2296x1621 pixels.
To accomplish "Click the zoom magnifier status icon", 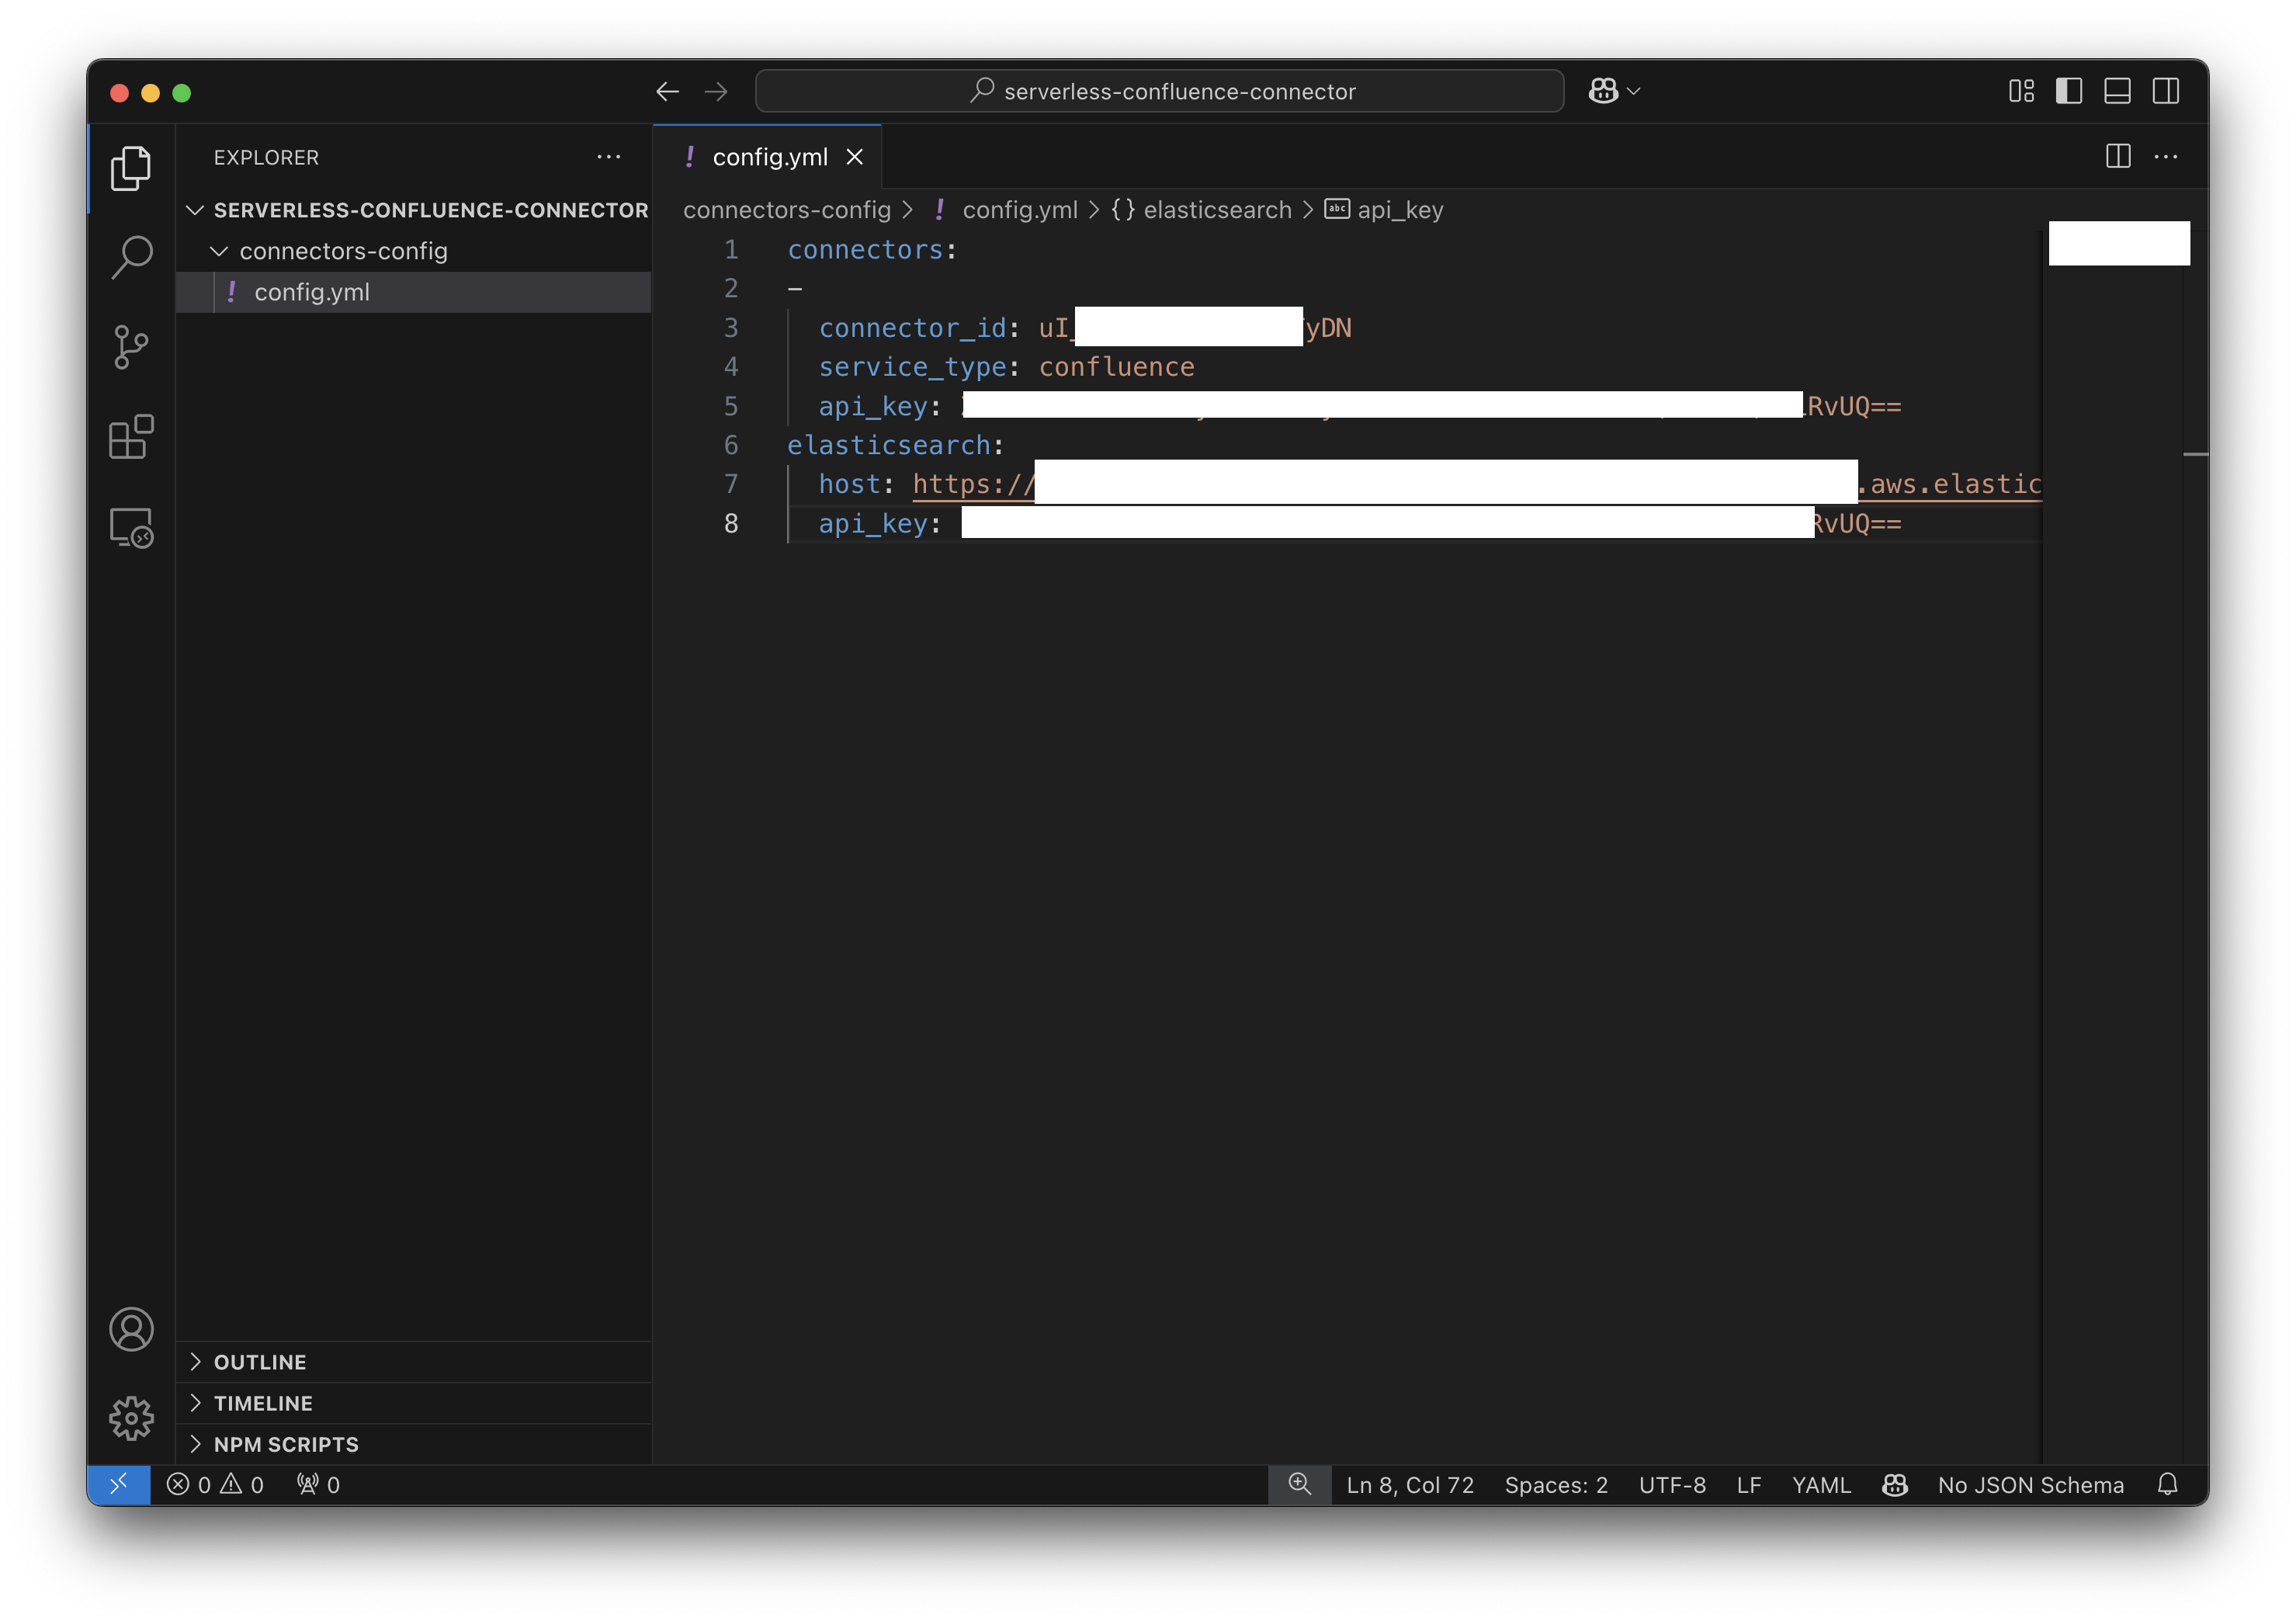I will [1299, 1484].
